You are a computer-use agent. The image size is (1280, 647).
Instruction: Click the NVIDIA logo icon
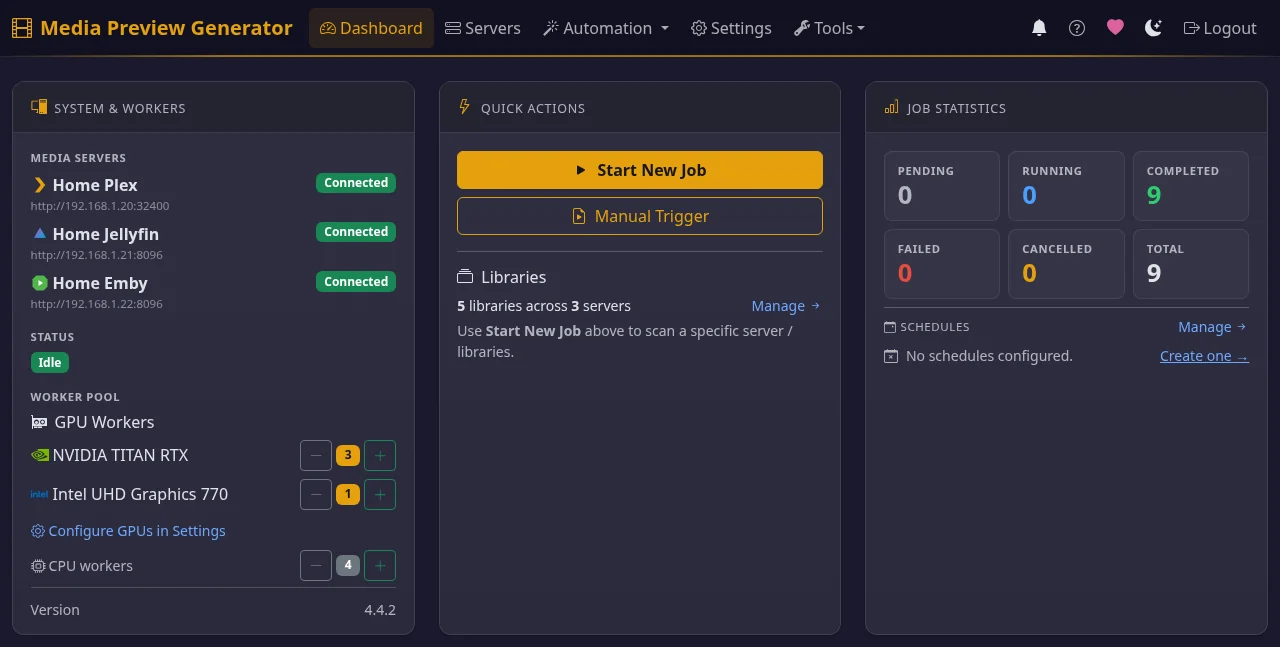[39, 455]
